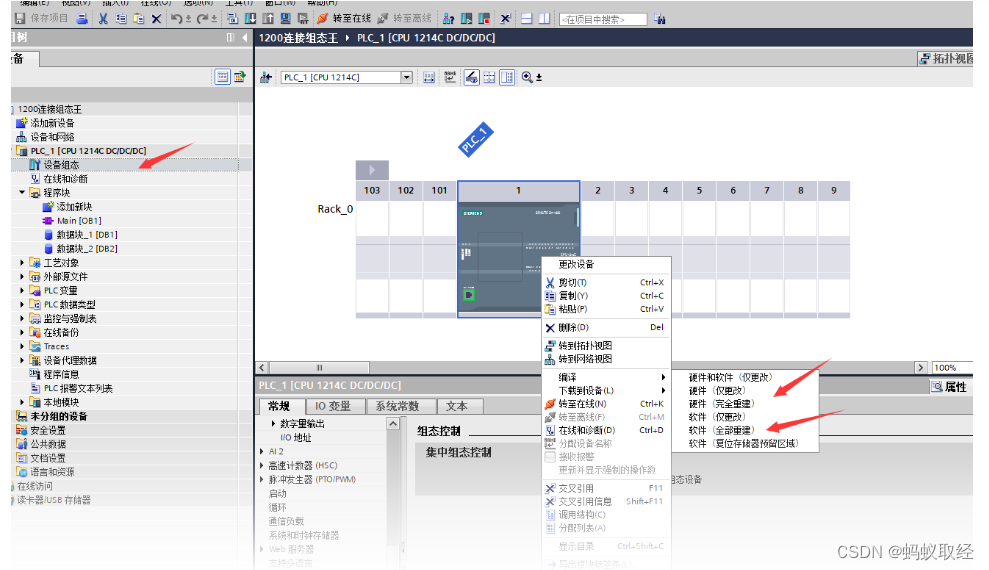Select 设备组态 in project tree
This screenshot has width=989, height=570.
(61, 165)
